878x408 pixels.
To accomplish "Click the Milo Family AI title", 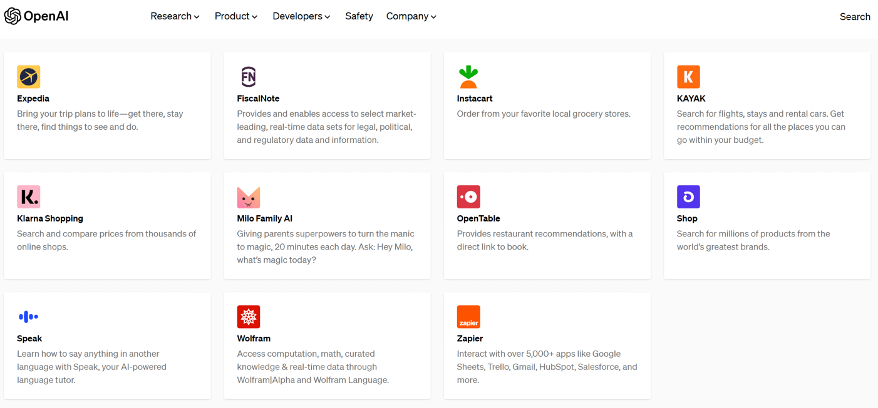I will pyautogui.click(x=264, y=218).
